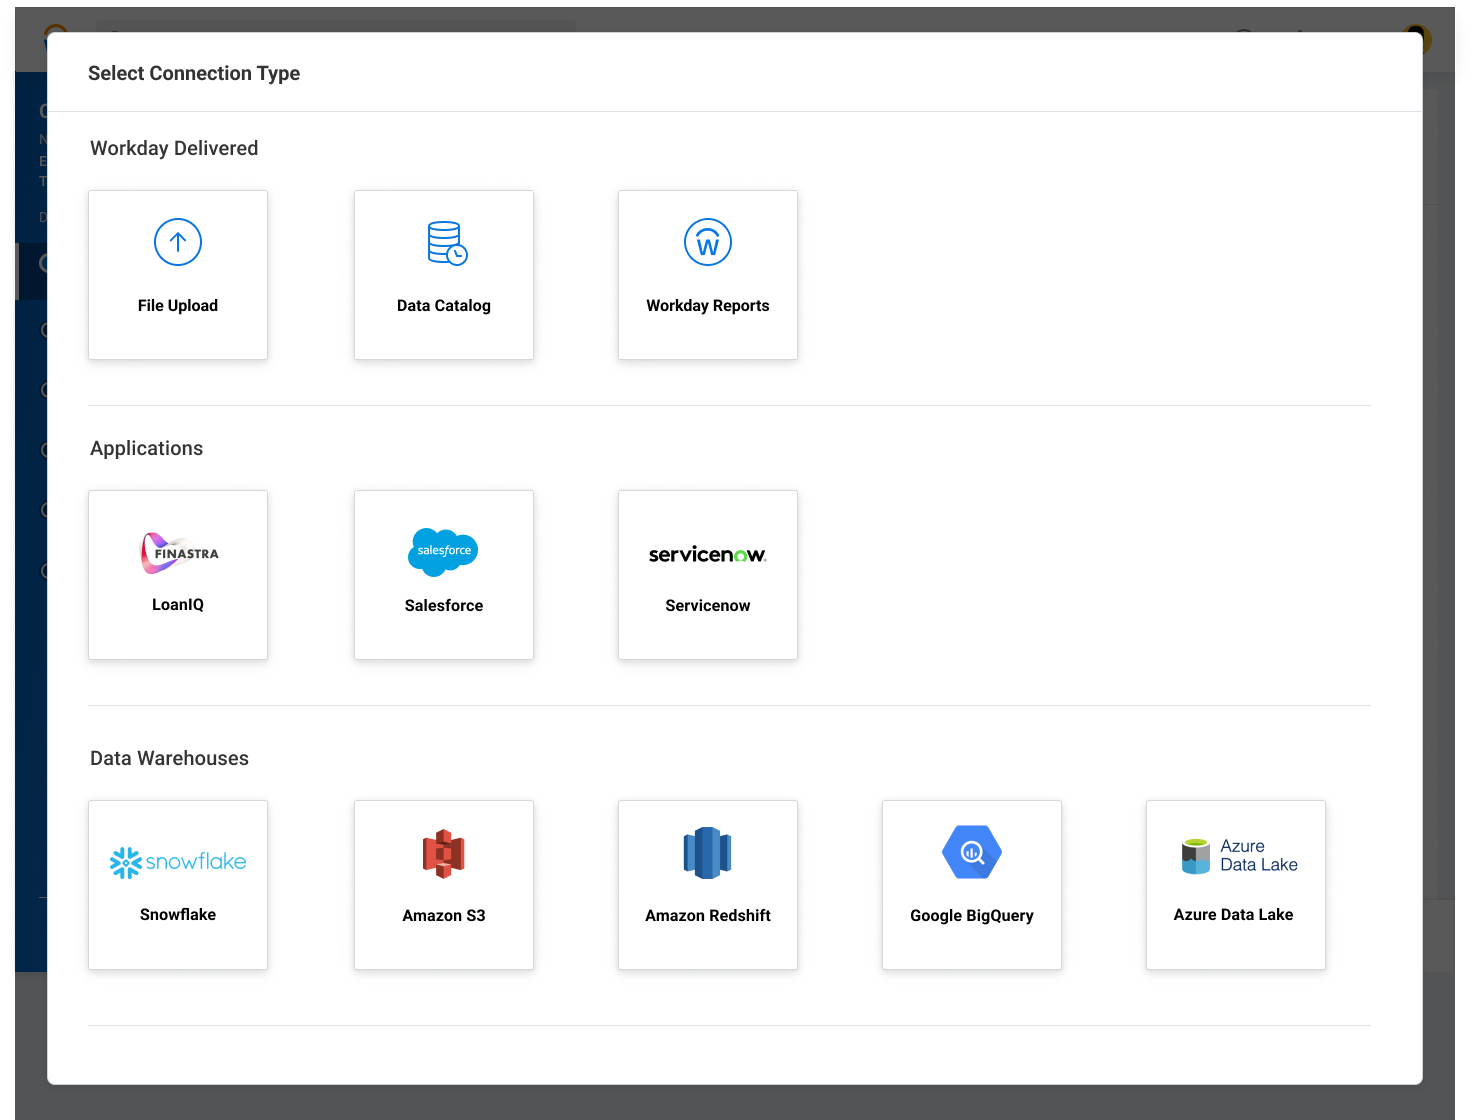Select the Amazon Redshift label

pos(708,916)
